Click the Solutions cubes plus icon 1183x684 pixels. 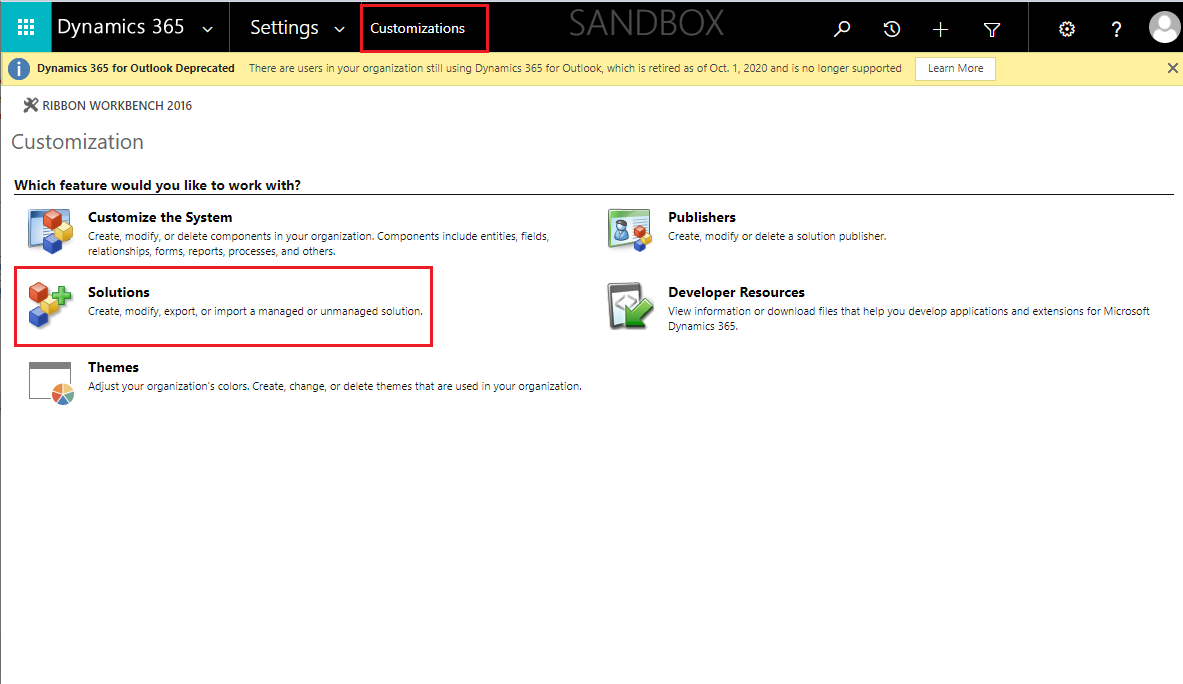click(50, 305)
